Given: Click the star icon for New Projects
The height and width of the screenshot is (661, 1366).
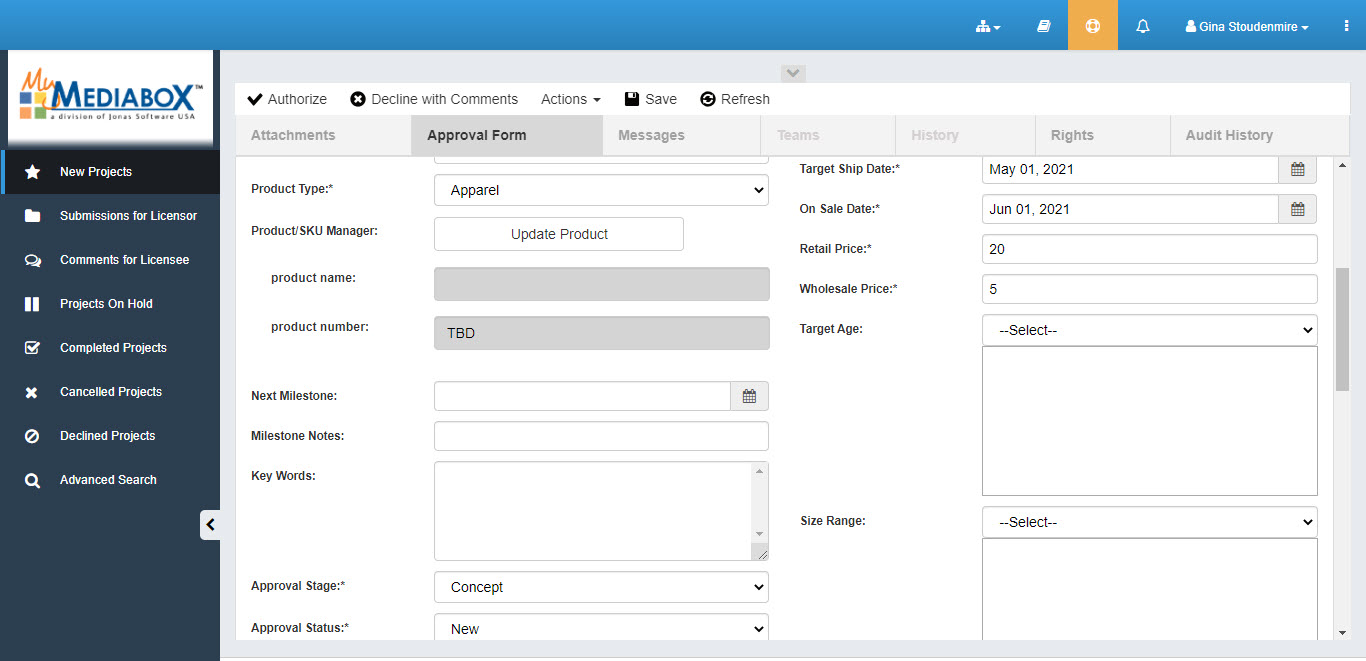Looking at the screenshot, I should tap(32, 172).
